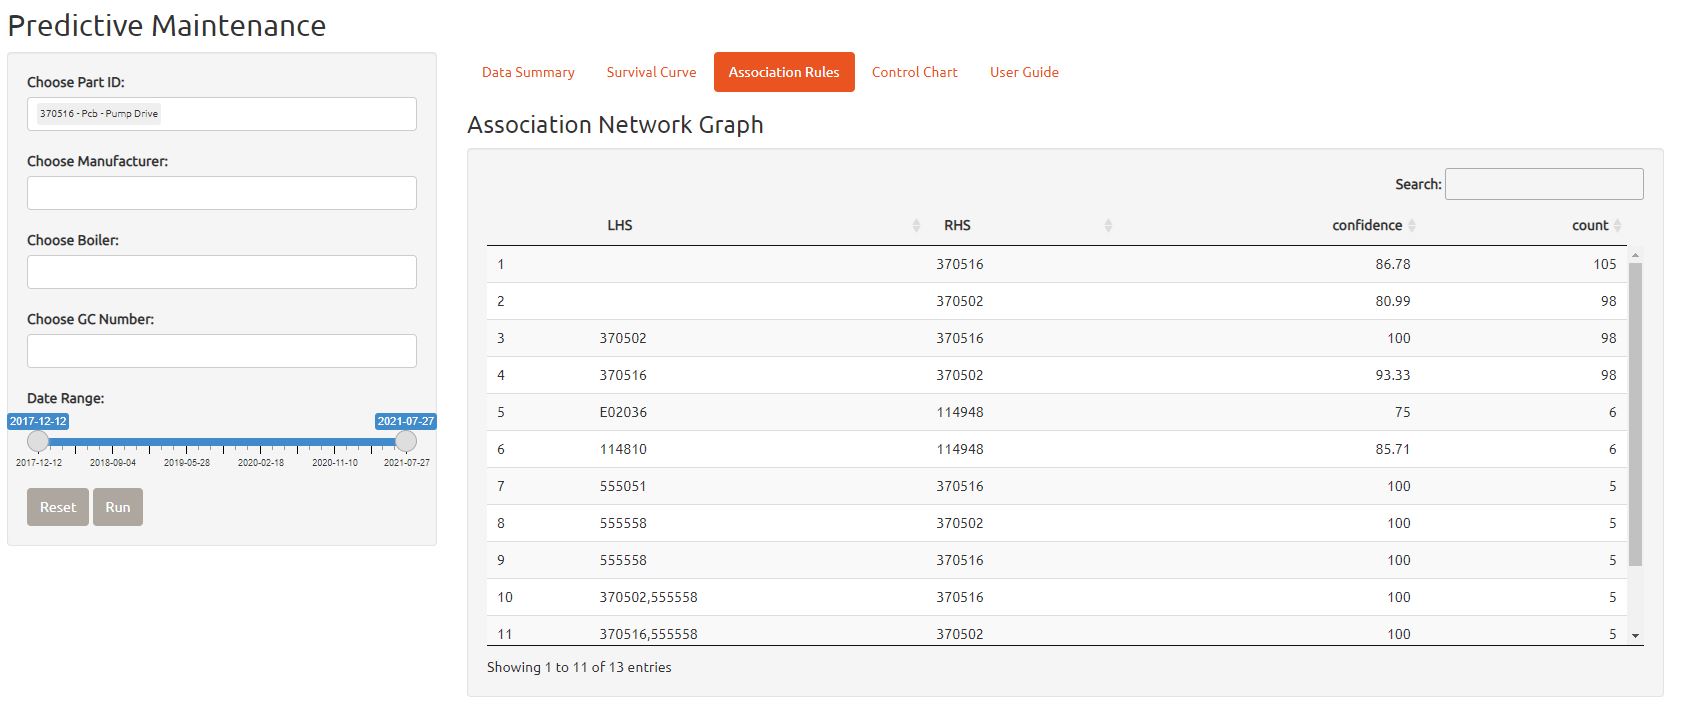This screenshot has width=1688, height=719.
Task: Switch to Survival Curve tab
Action: [x=651, y=72]
